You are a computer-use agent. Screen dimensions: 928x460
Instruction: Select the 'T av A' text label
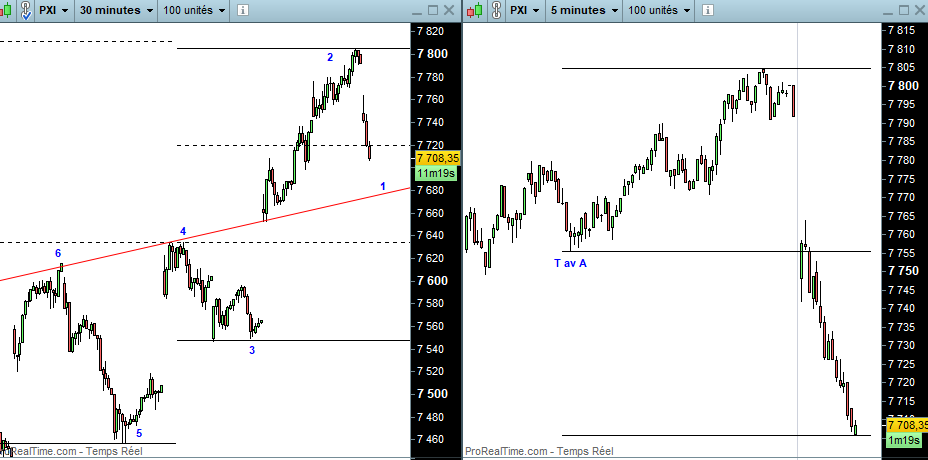click(571, 263)
